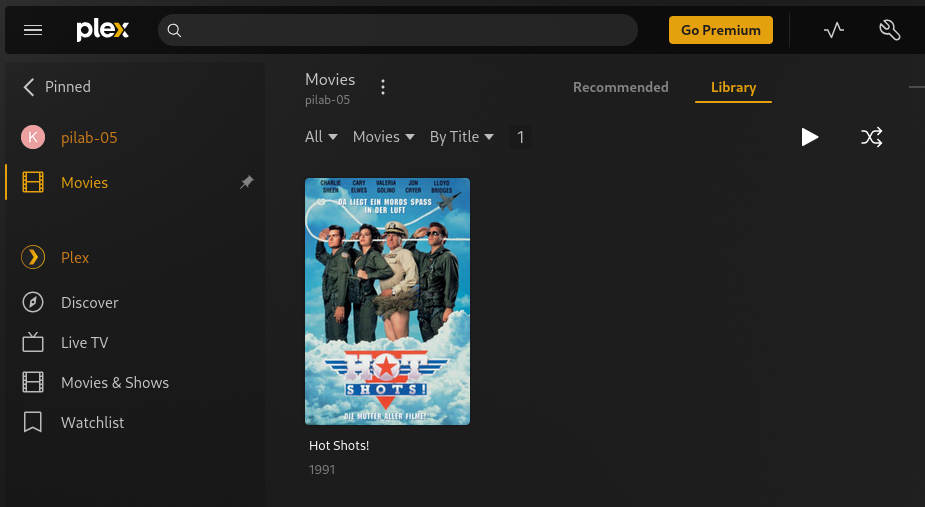Click the Movies library heading
The width and height of the screenshot is (925, 507).
point(330,80)
